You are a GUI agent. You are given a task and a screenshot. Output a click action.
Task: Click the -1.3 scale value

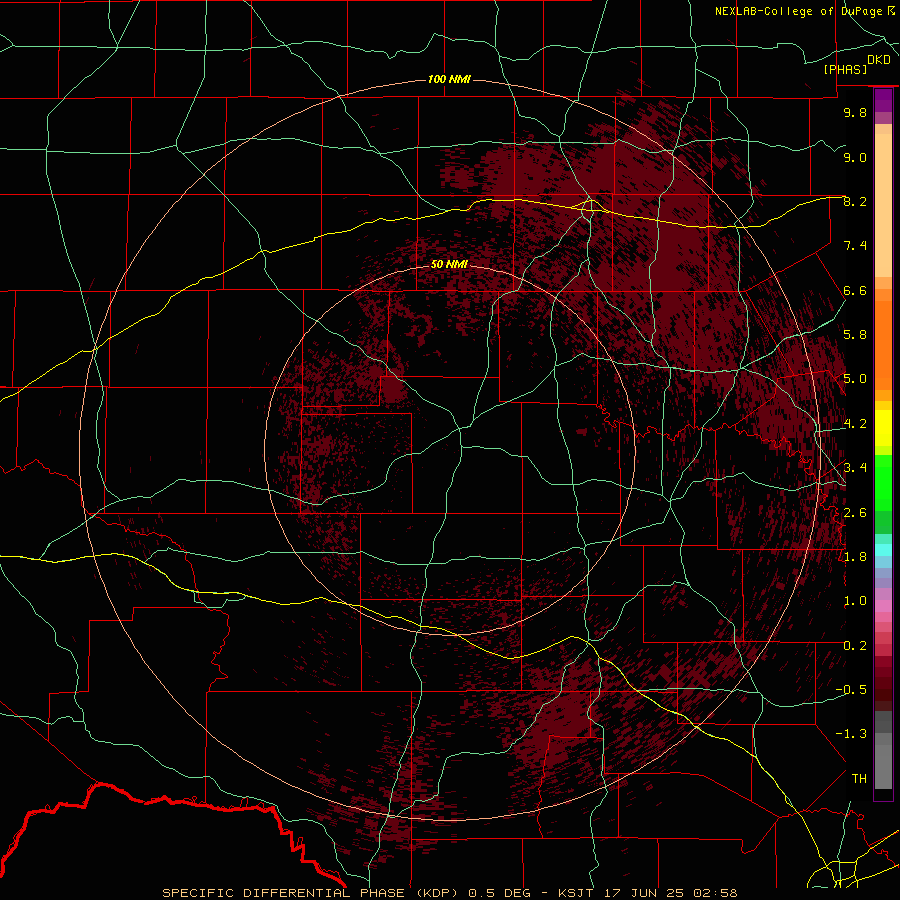pos(852,734)
